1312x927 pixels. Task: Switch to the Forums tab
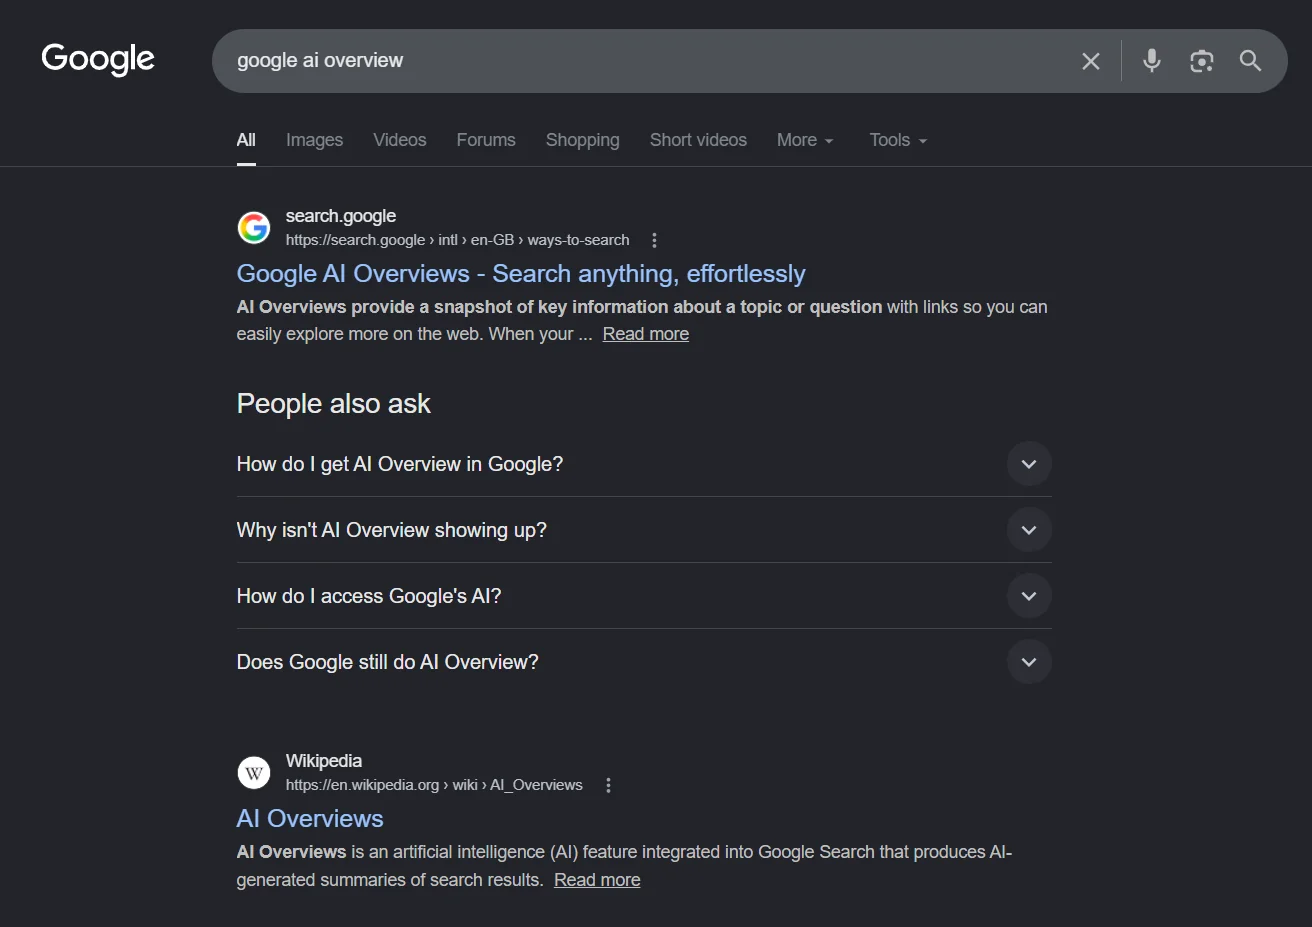(x=486, y=140)
